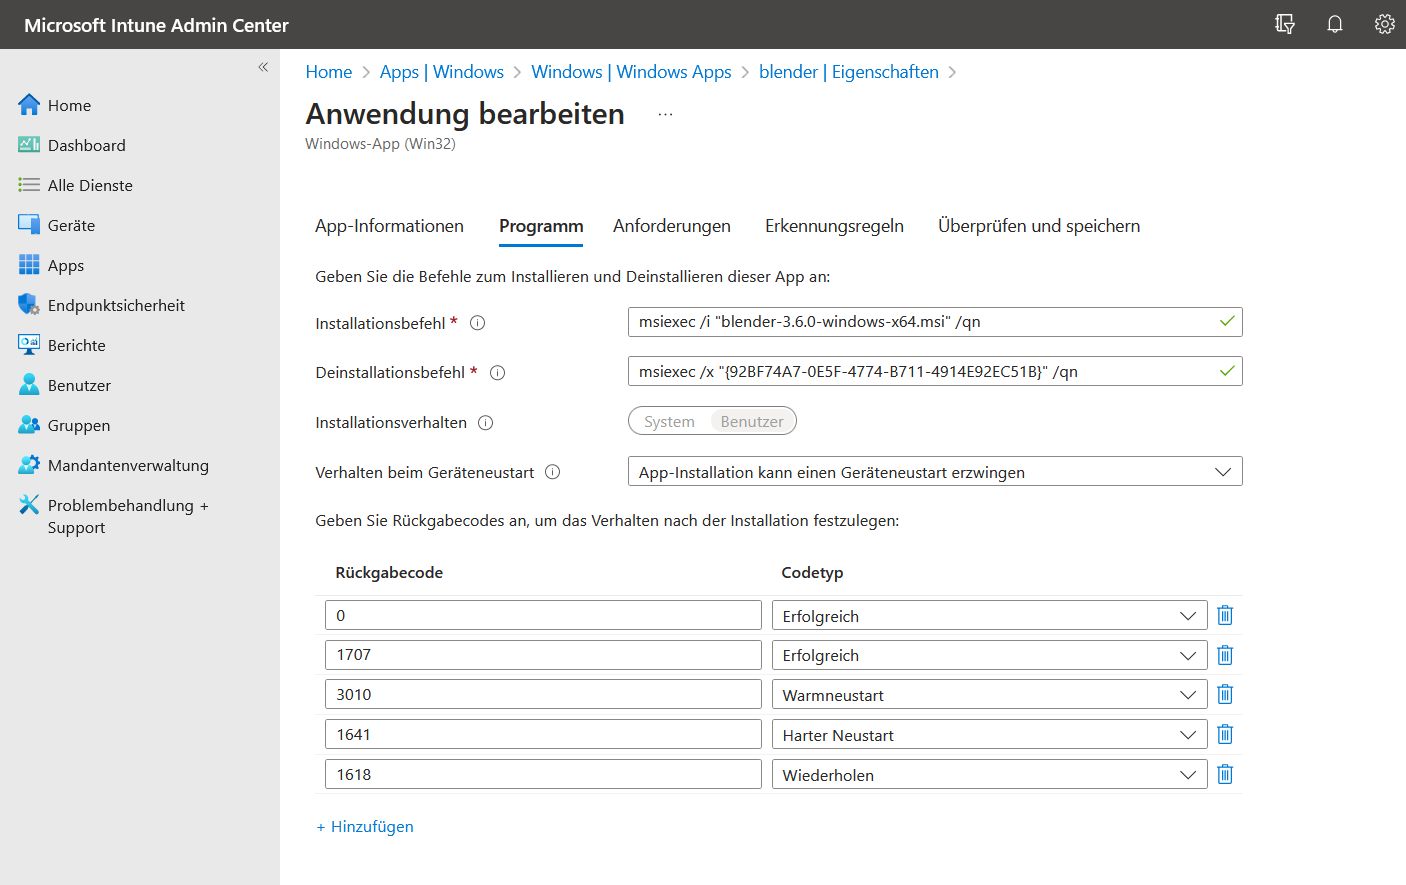1406x885 pixels.
Task: Click the return code 1707 field
Action: point(543,655)
